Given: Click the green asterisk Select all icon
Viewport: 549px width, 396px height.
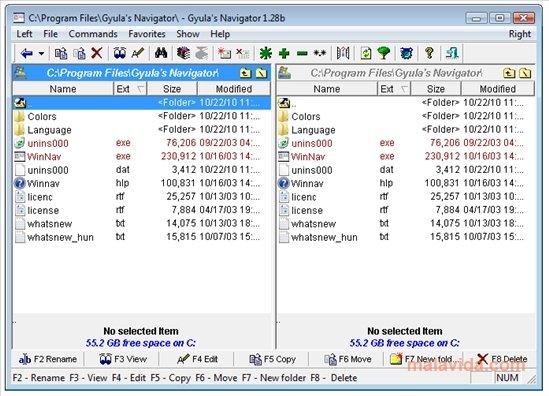Looking at the screenshot, I should [266, 54].
